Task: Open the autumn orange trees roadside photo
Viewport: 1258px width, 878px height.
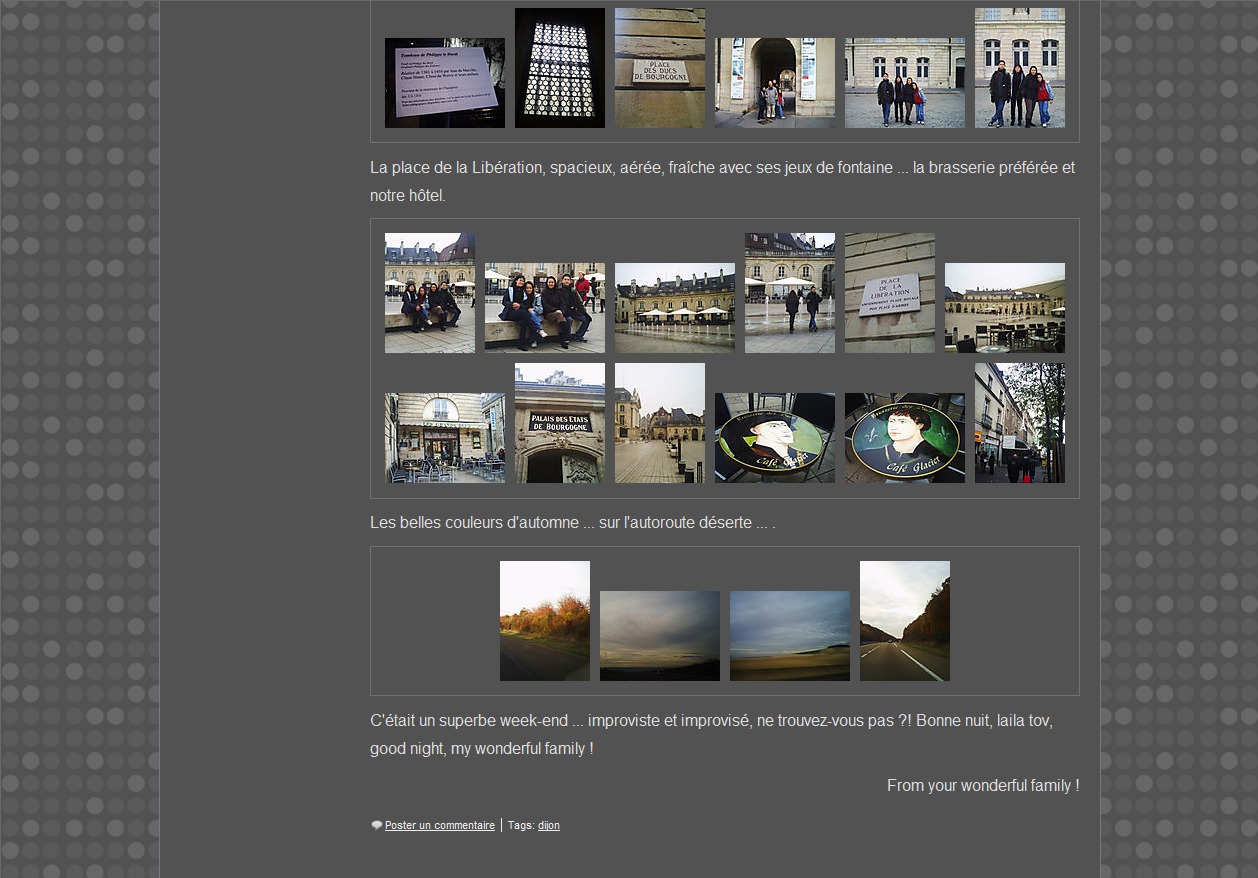Action: [x=544, y=621]
